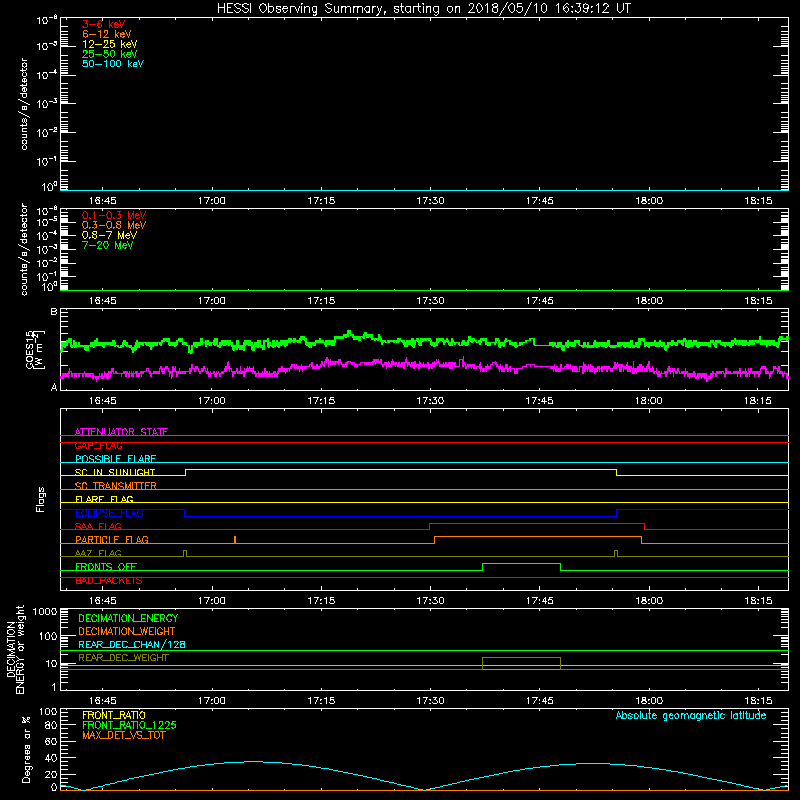Screen dimensions: 800x800
Task: Select the FRONTS_OFF flag label
Action: coord(106,566)
